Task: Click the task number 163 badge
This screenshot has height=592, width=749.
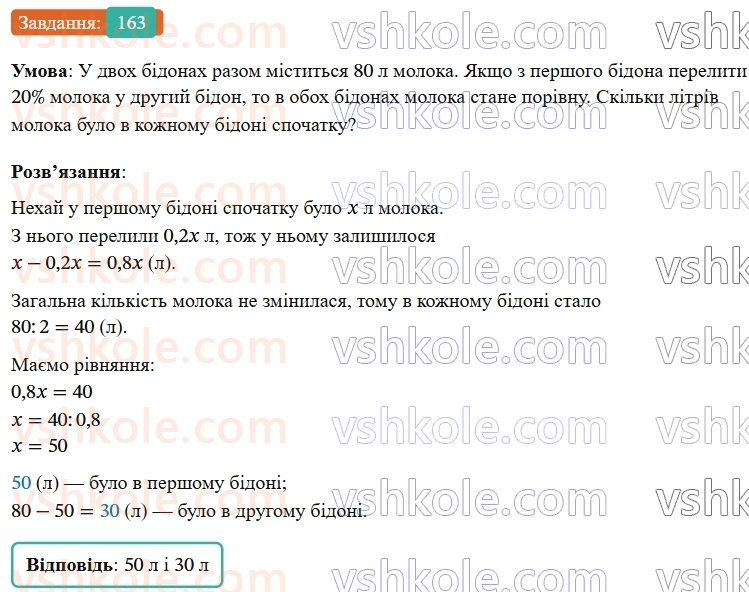Action: point(131,22)
